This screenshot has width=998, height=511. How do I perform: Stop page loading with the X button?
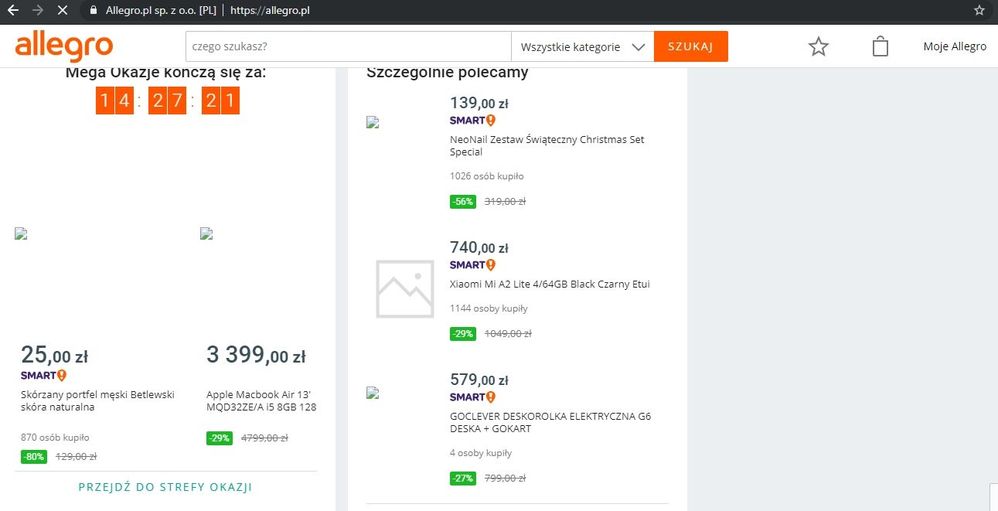point(62,10)
